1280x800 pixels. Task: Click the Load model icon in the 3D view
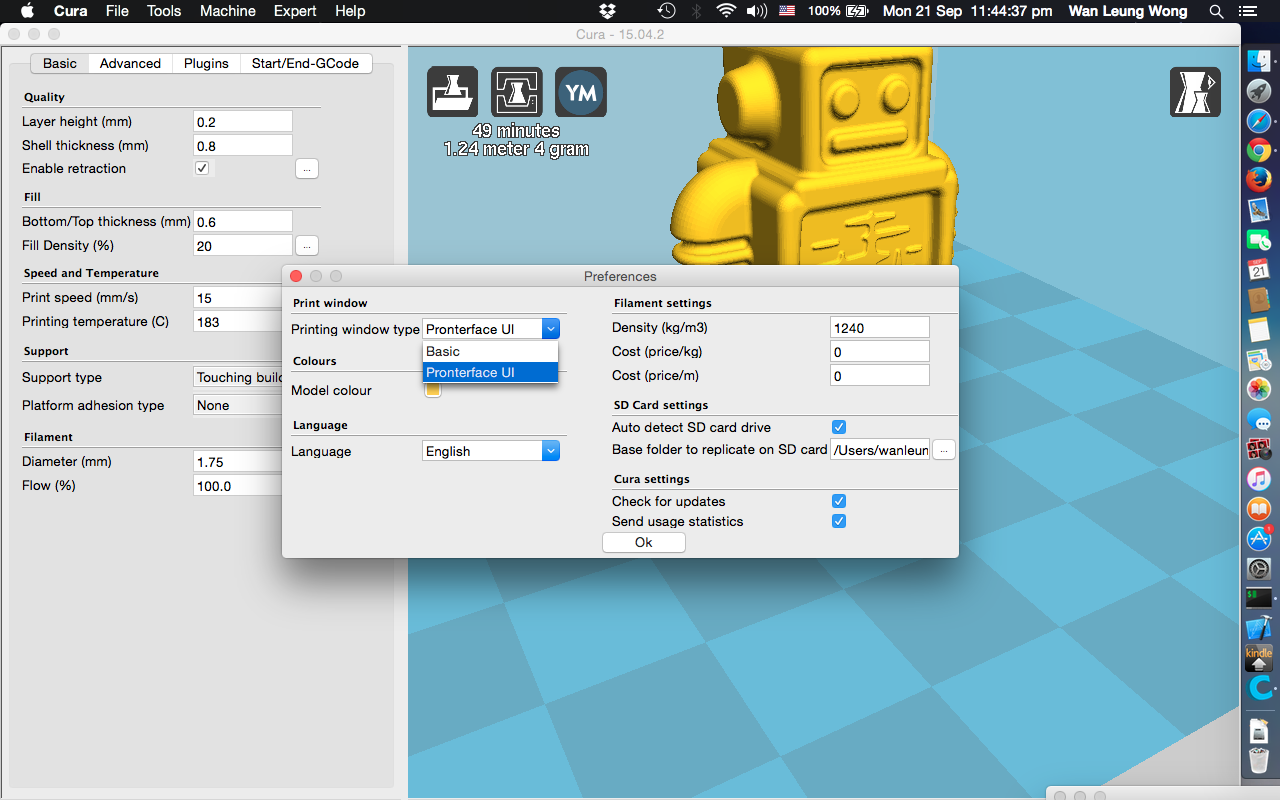452,92
